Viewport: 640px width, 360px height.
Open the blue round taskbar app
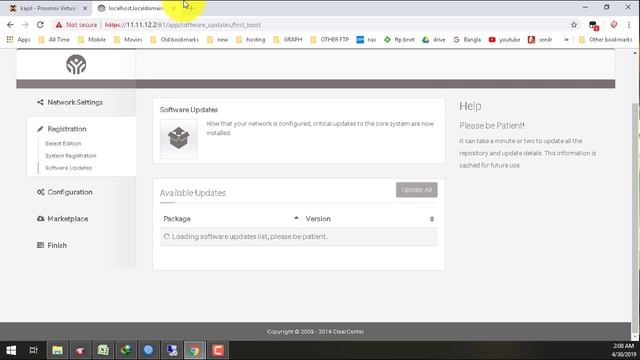tap(149, 350)
